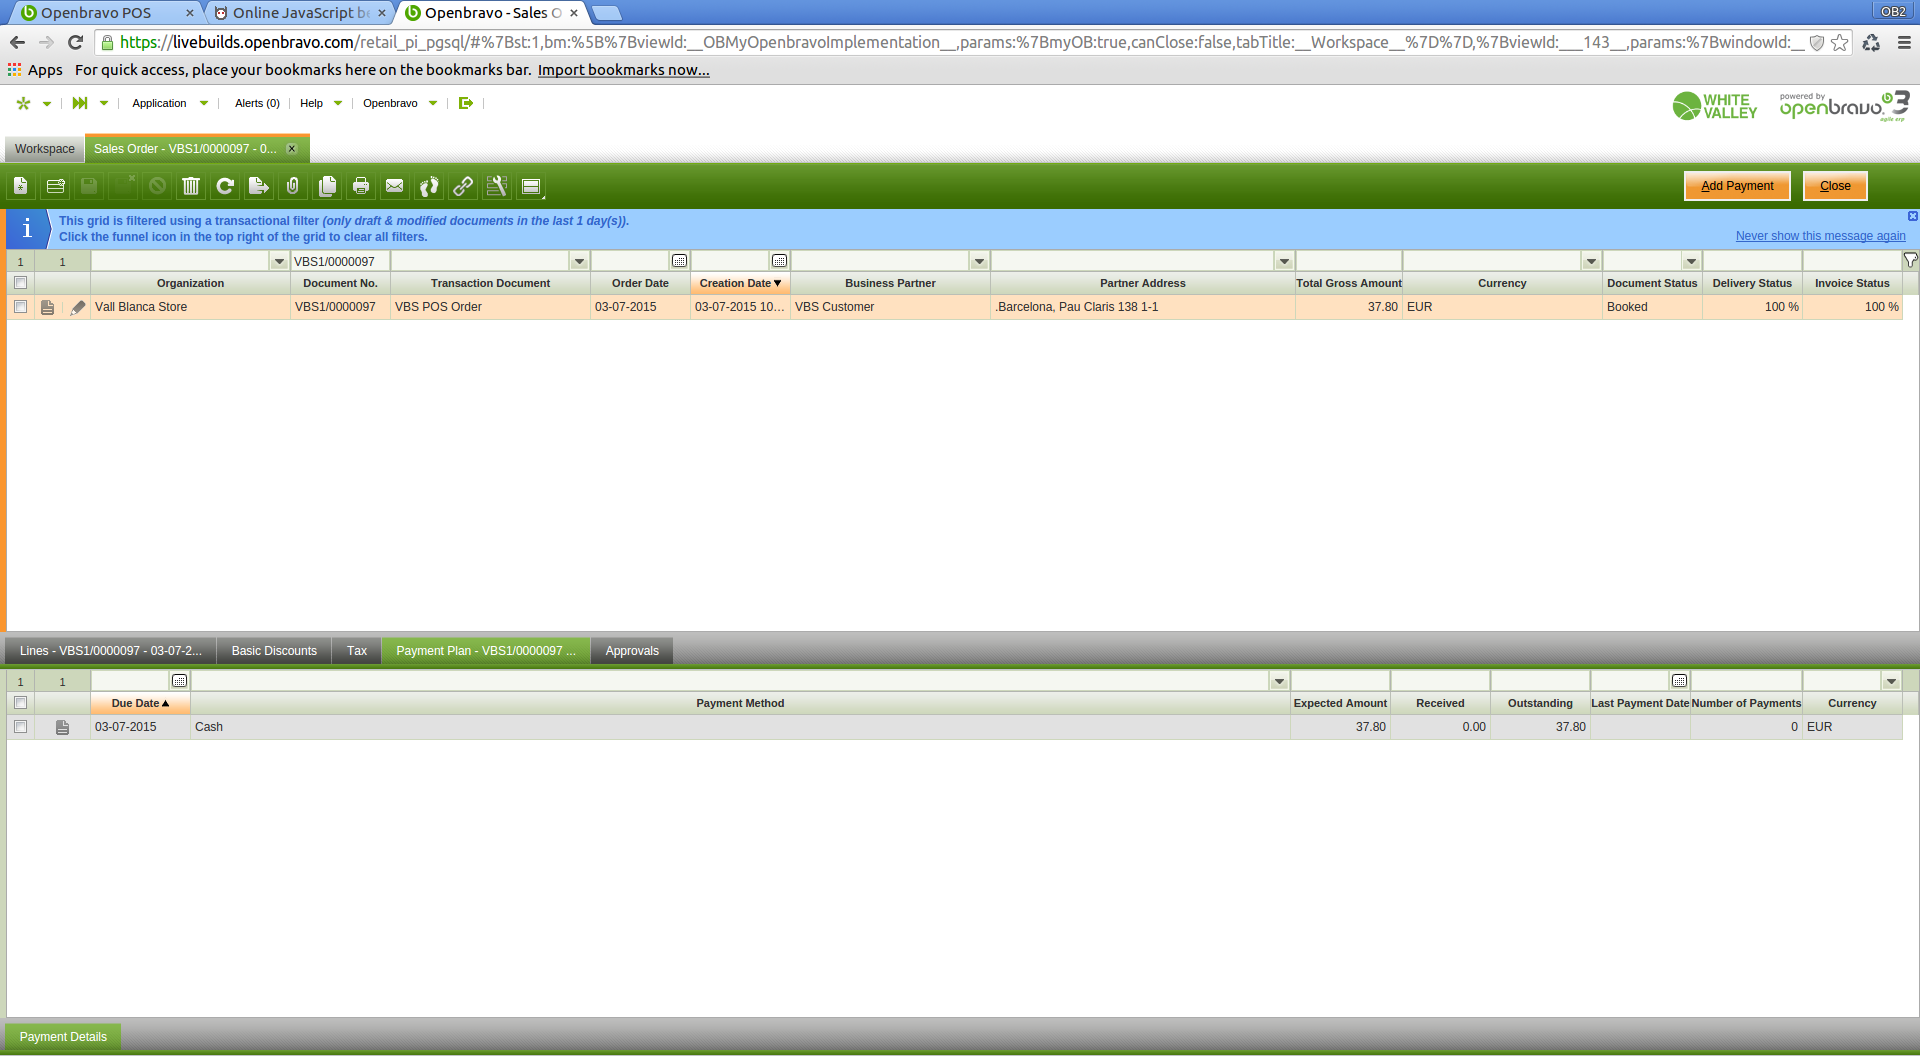Switch to Openbravo POS browser tab

pos(105,13)
